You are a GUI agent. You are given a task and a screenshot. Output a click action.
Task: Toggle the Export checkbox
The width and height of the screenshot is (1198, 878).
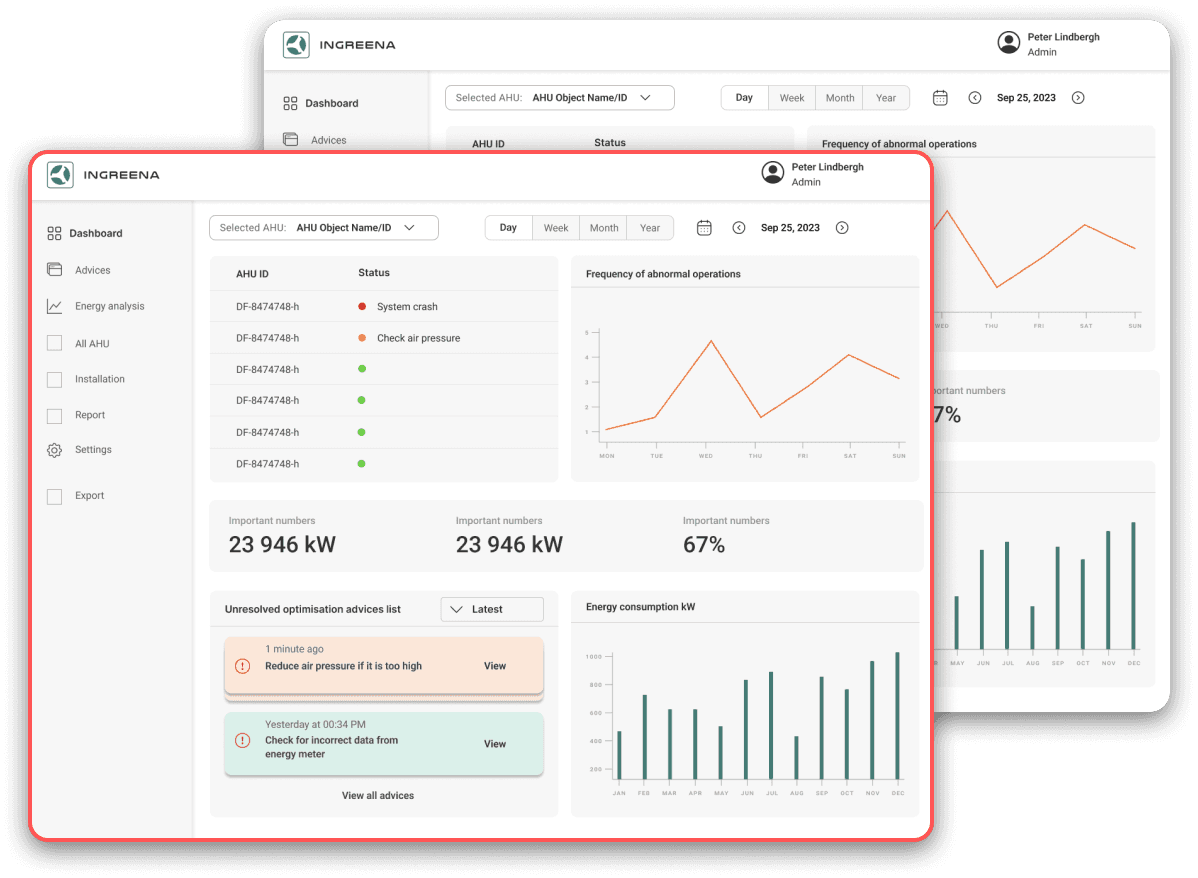54,497
